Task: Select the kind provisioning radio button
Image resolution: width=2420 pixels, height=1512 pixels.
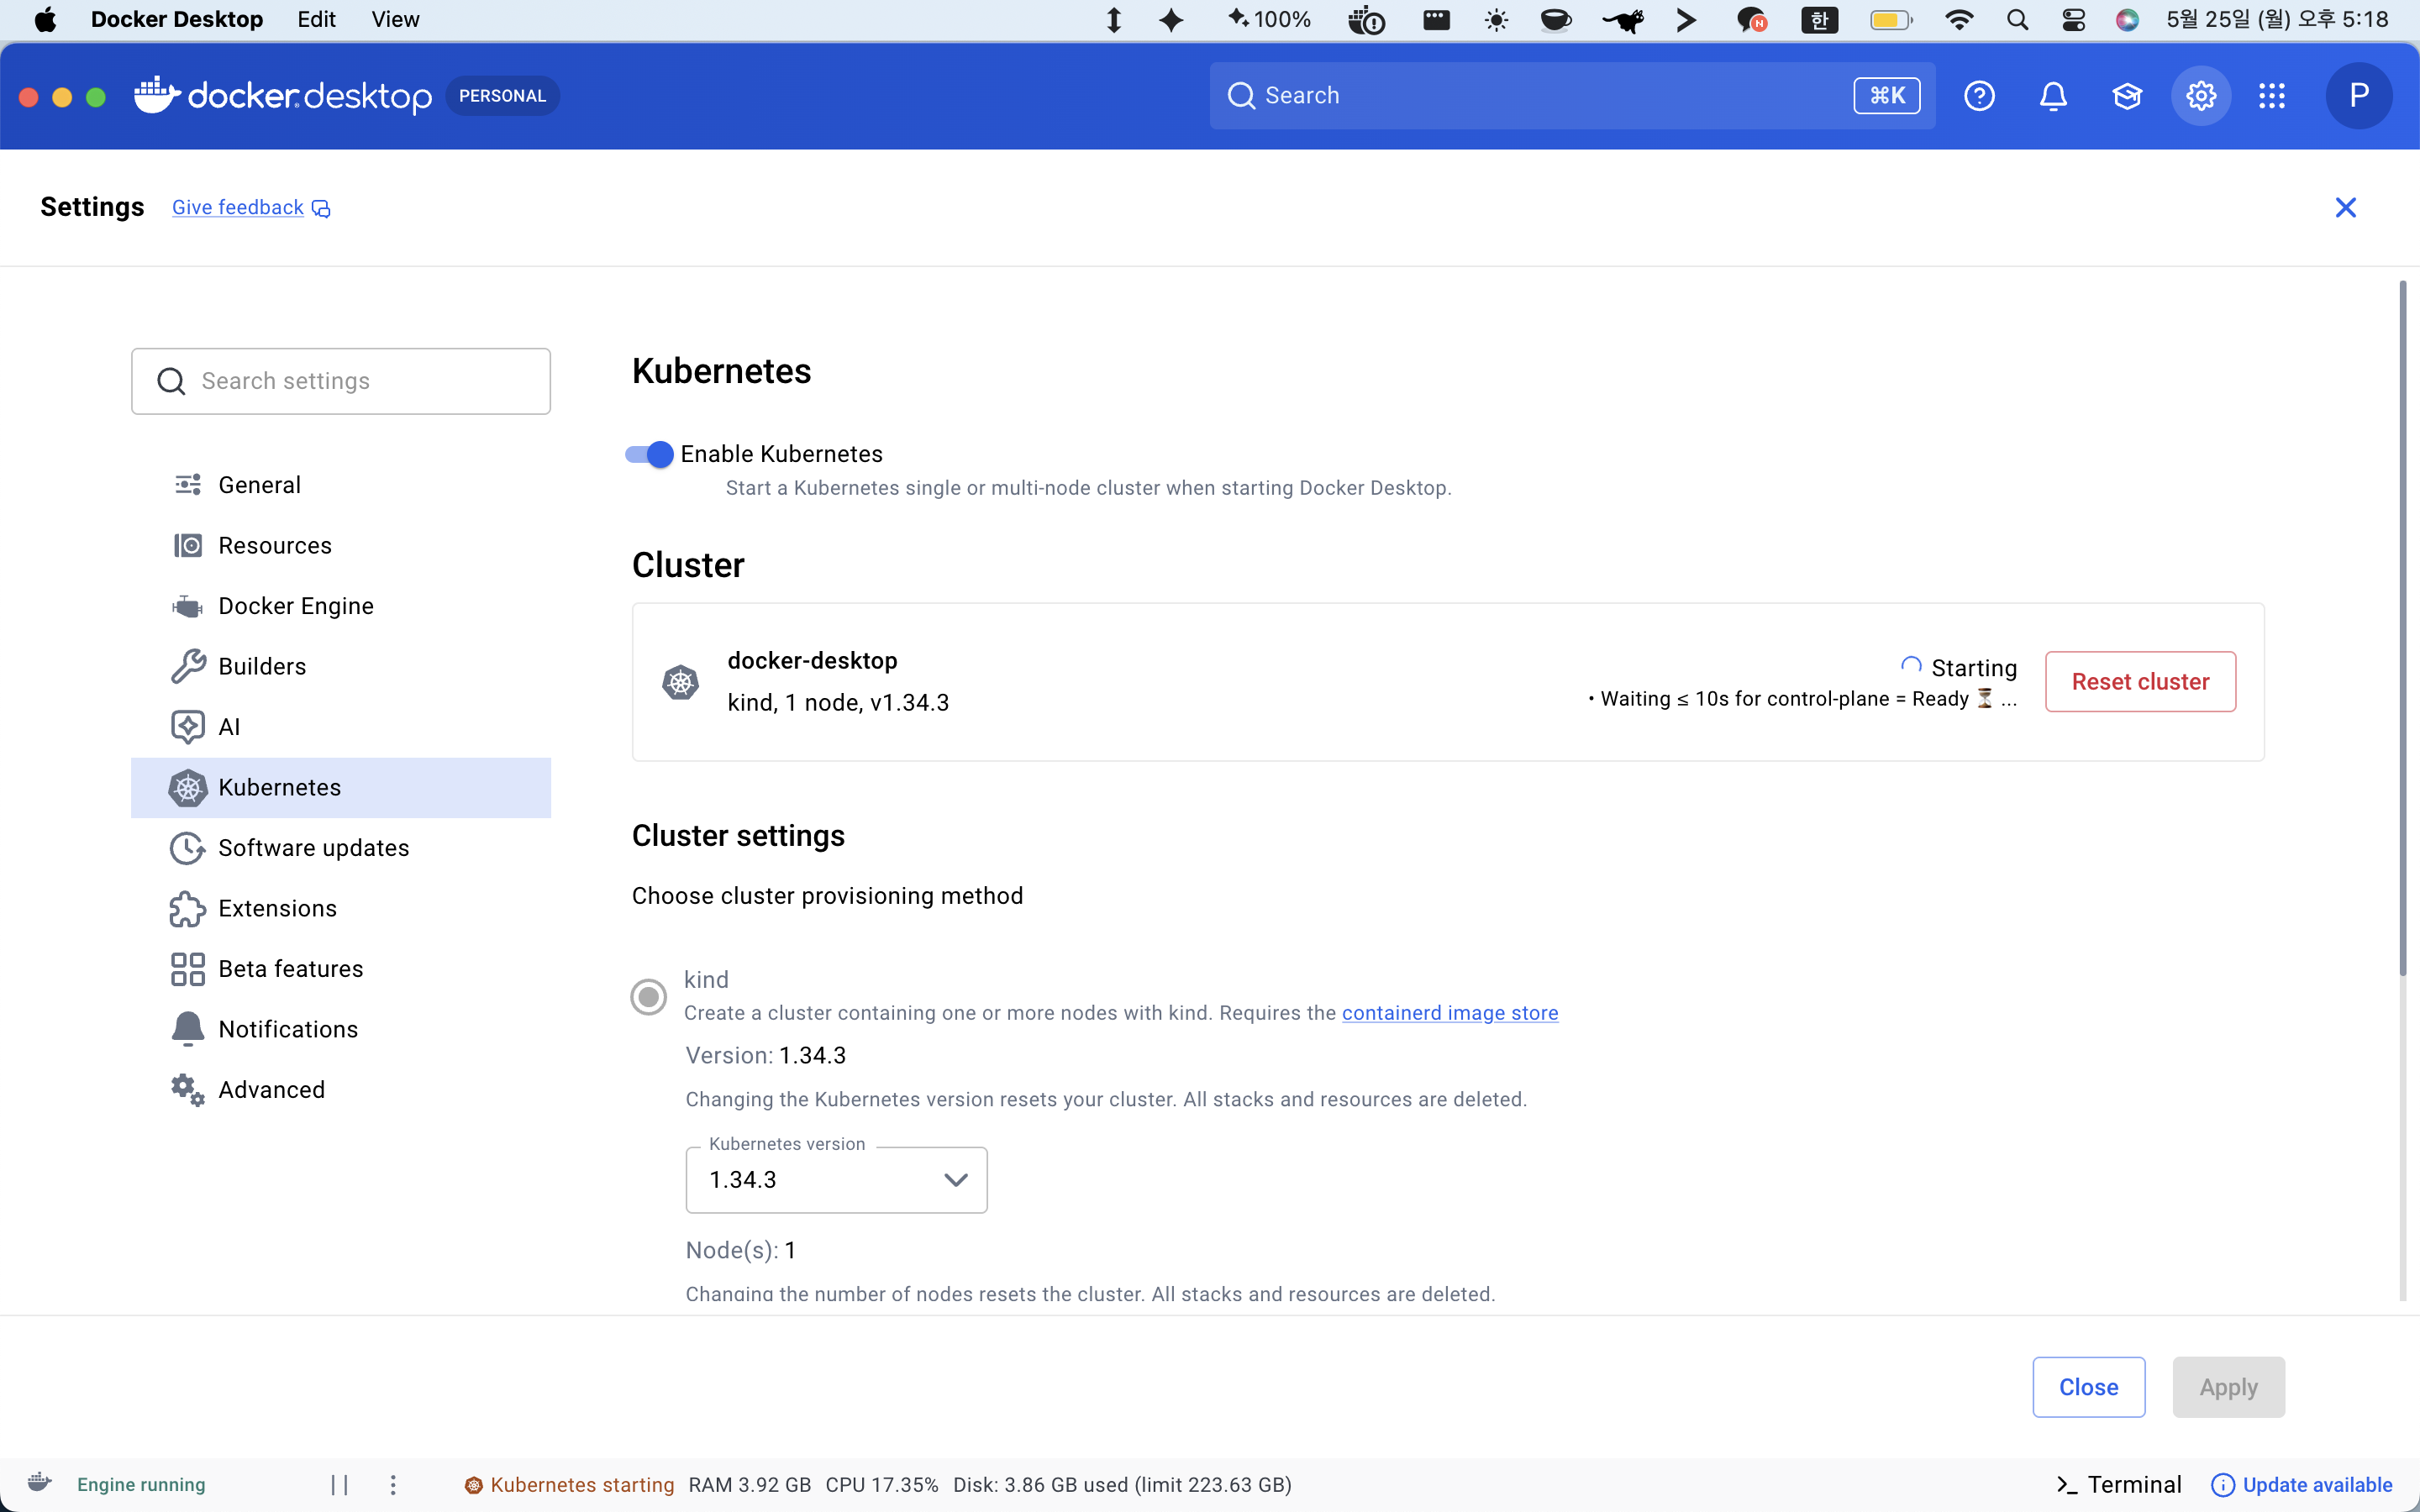Action: [649, 996]
